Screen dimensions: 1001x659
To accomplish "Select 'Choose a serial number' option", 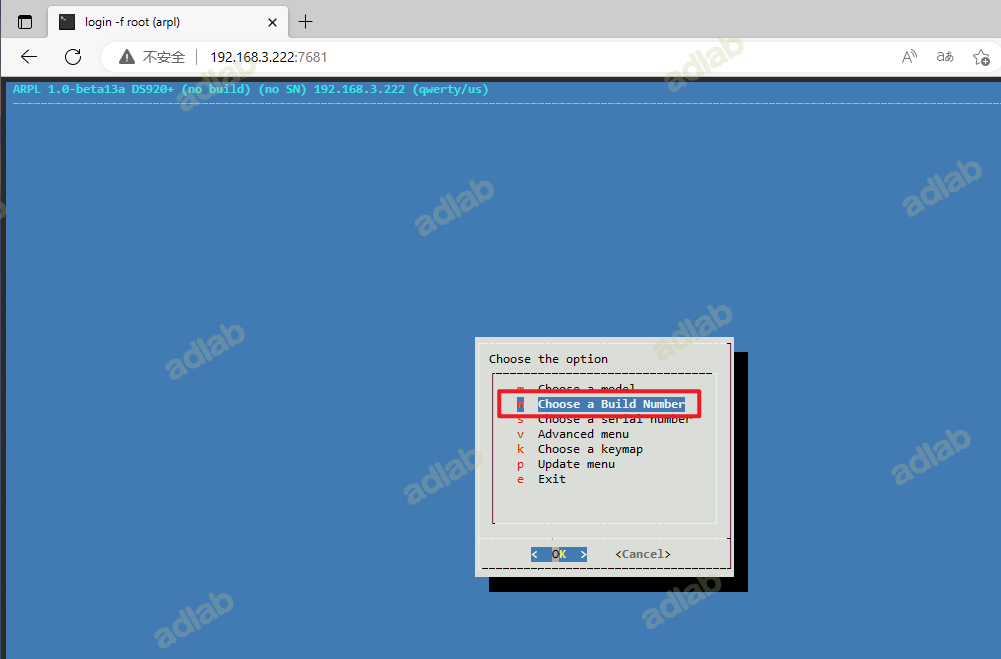I will [x=613, y=419].
